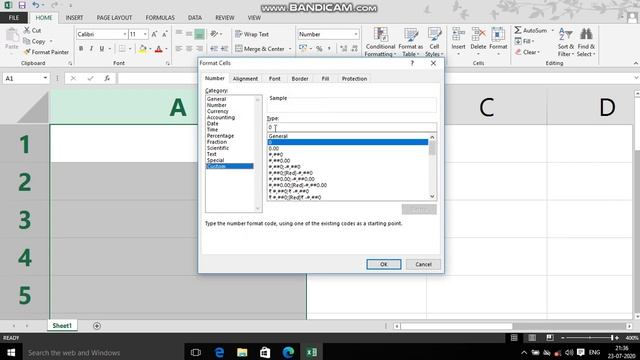Click the Conditional Formatting icon
640x360 pixels.
tap(380, 35)
